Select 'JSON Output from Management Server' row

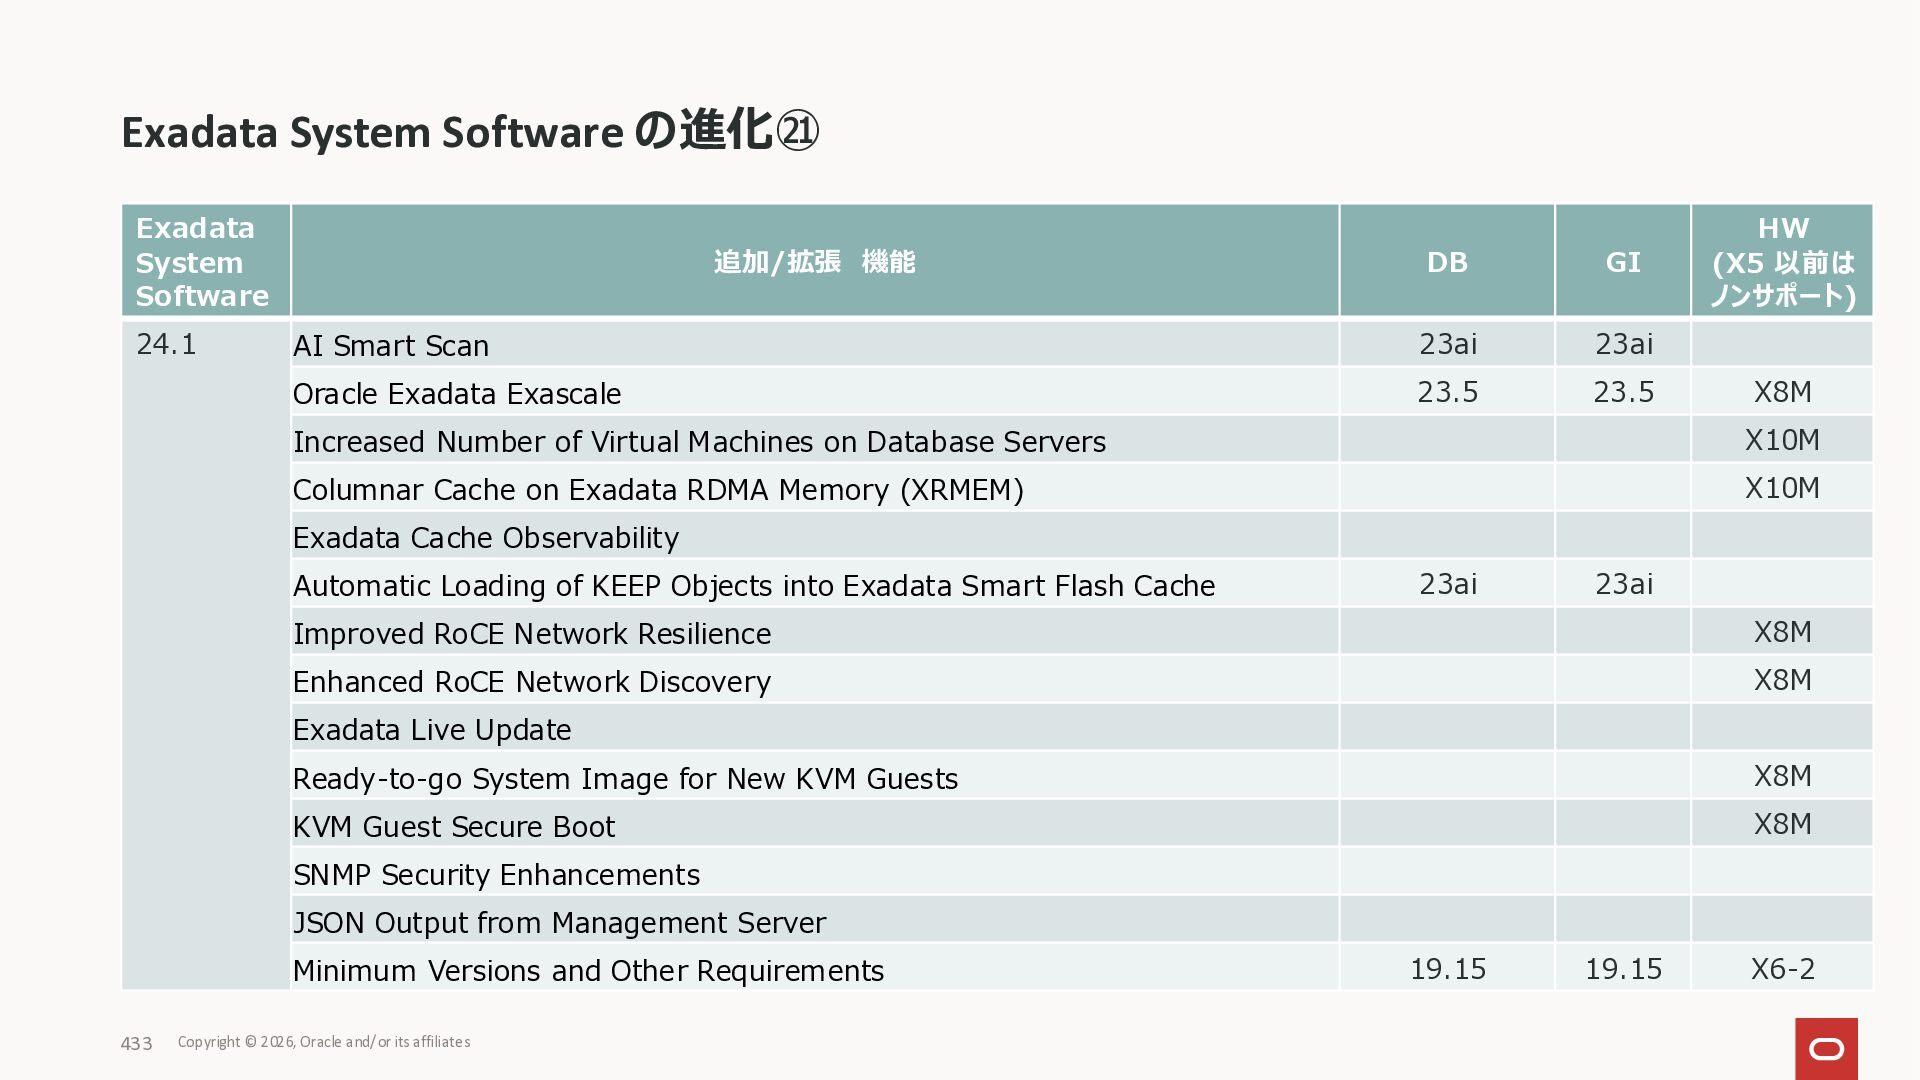click(559, 923)
